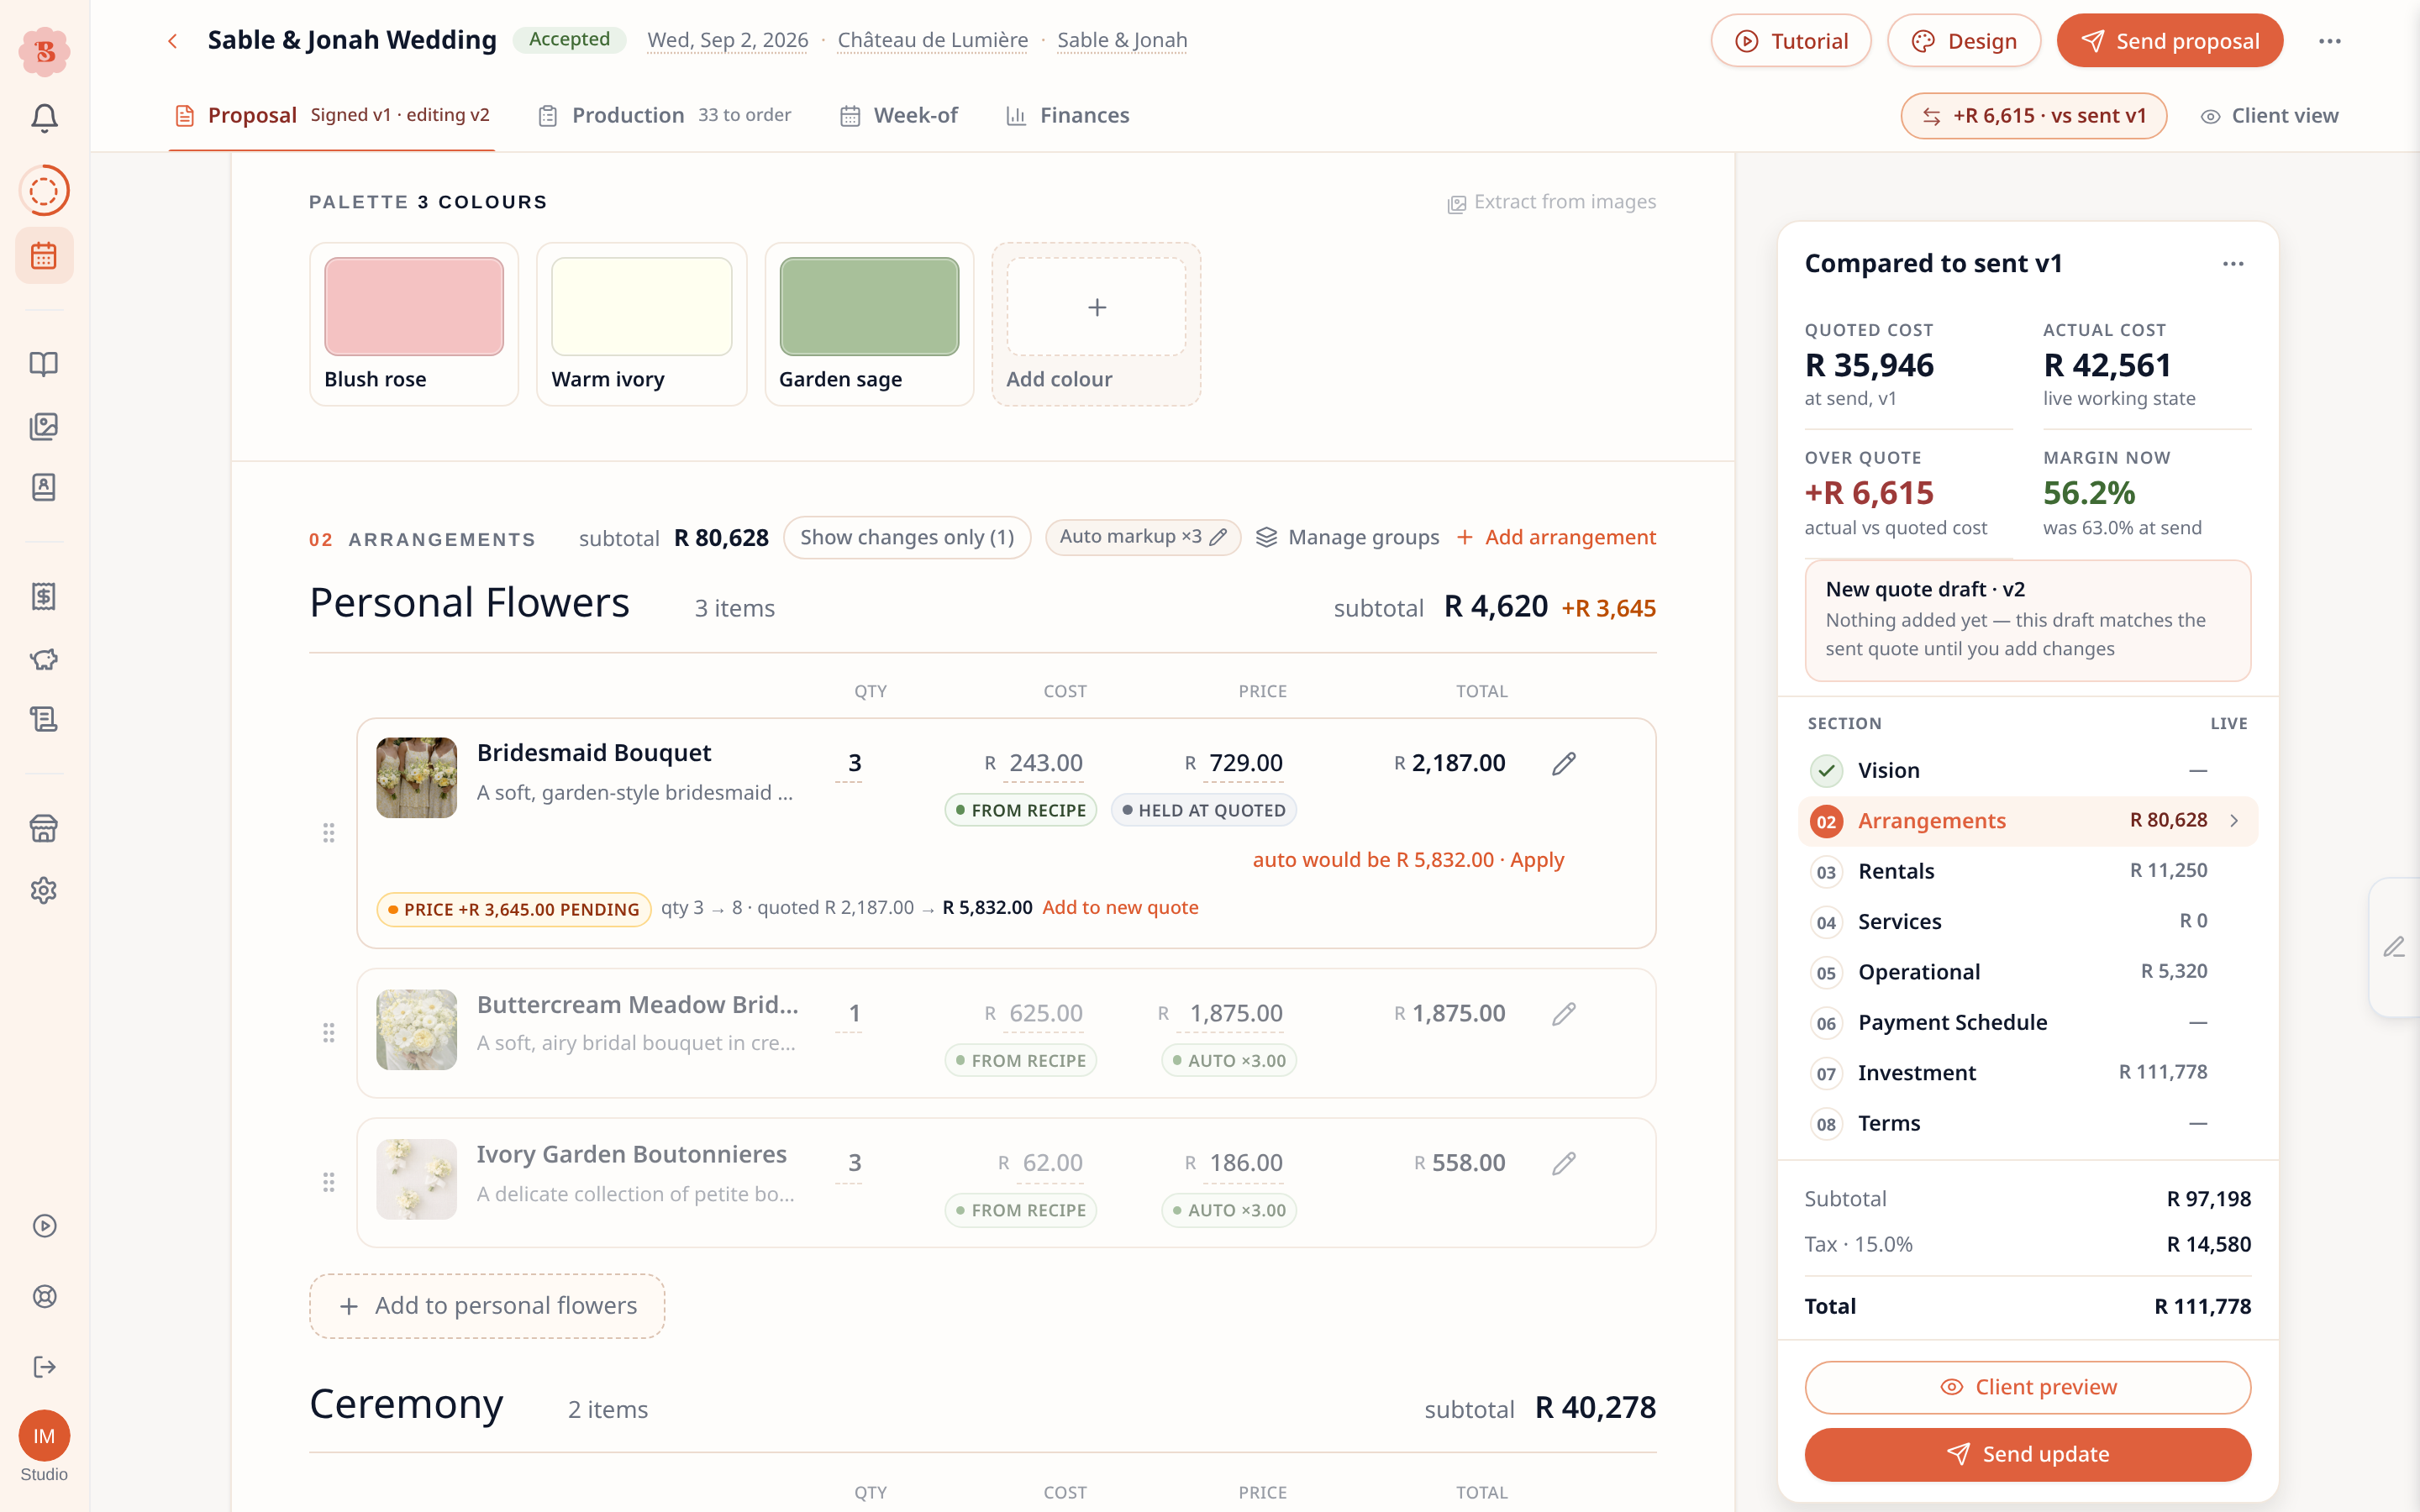Click Send proposal button

pos(2169,41)
